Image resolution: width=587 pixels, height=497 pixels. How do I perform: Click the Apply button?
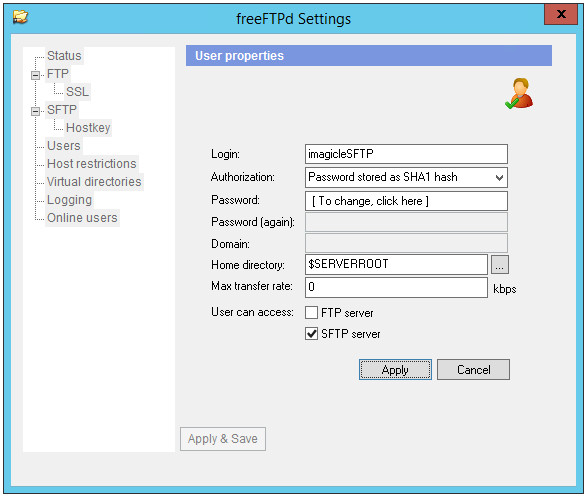tap(395, 370)
